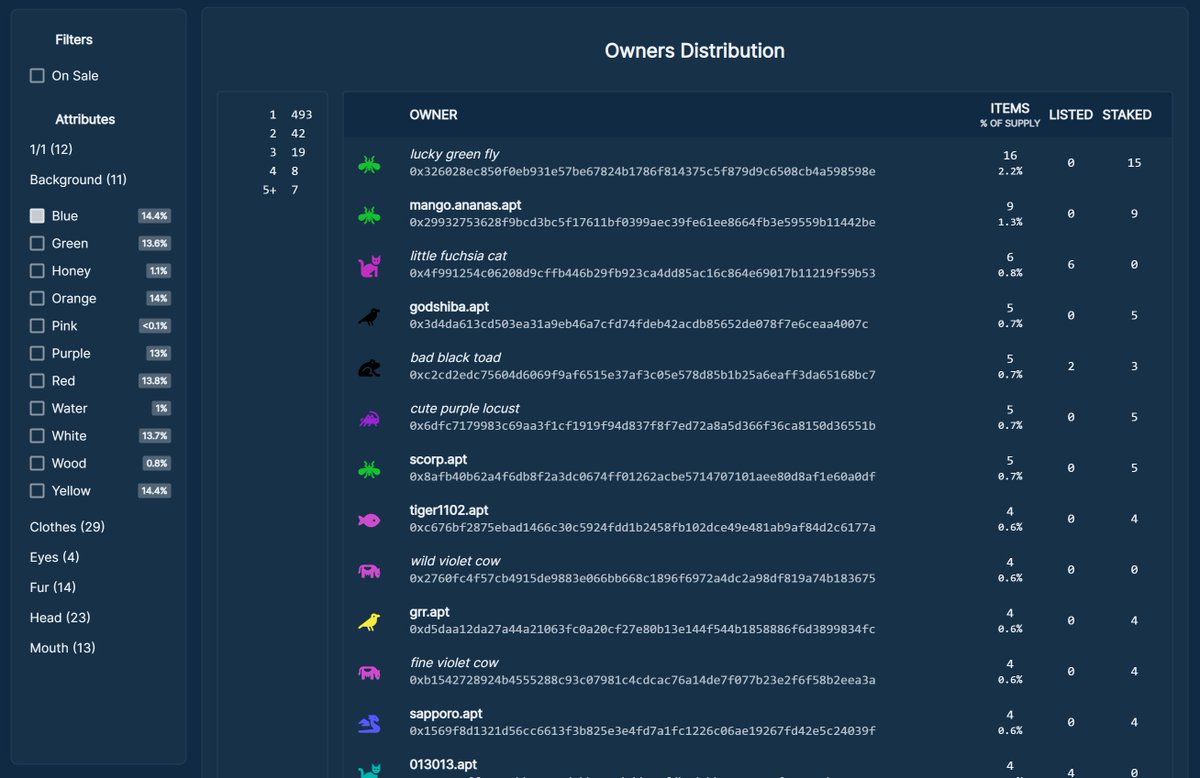Click the <0.1% badge next to Pink
1200x778 pixels.
pyautogui.click(x=154, y=326)
